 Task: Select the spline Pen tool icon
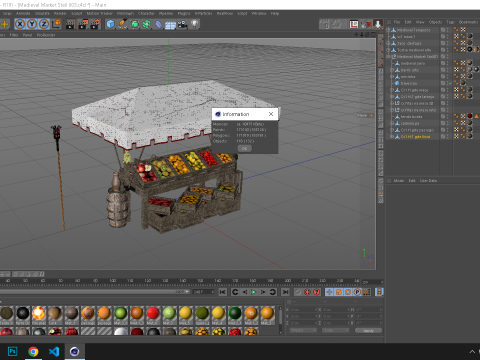pyautogui.click(x=122, y=24)
